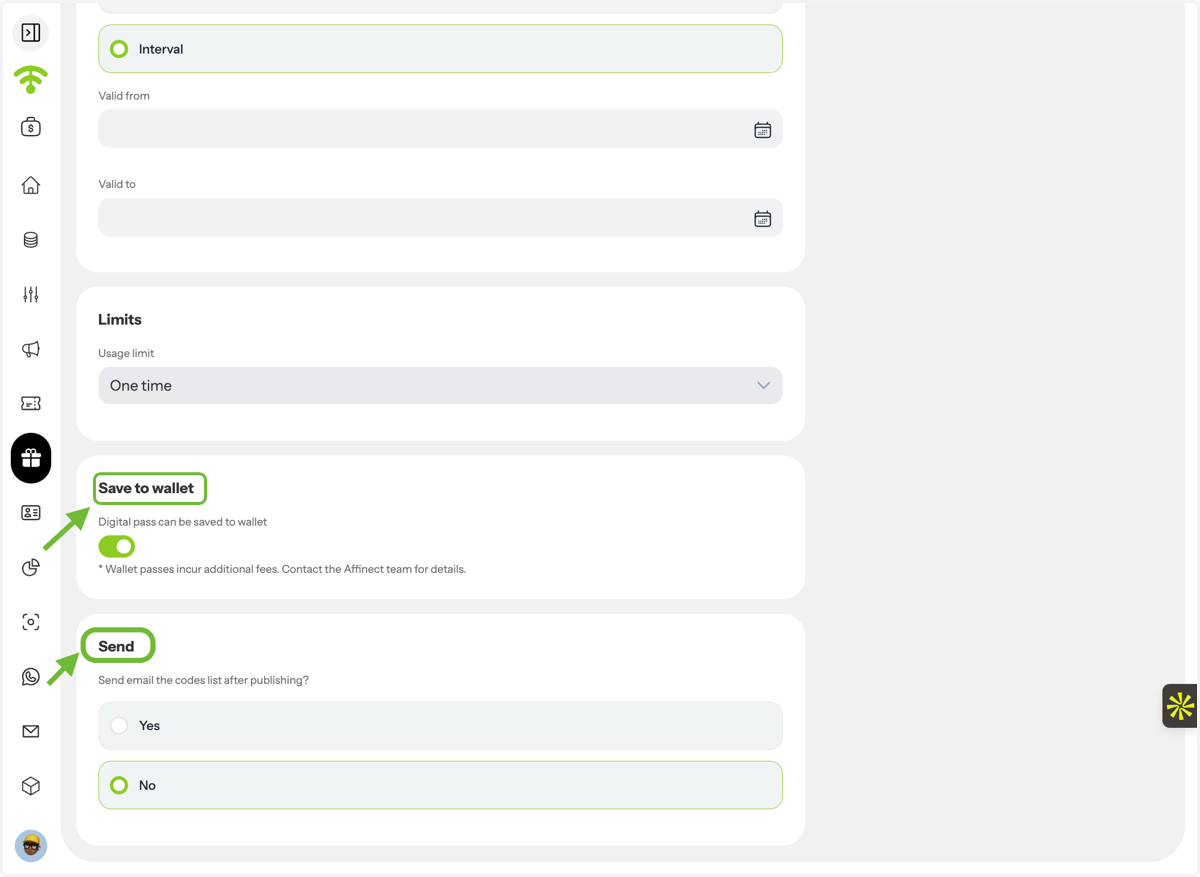Screen dimensions: 1200x877
Task: Open the Valid from calendar icon
Action: click(762, 130)
